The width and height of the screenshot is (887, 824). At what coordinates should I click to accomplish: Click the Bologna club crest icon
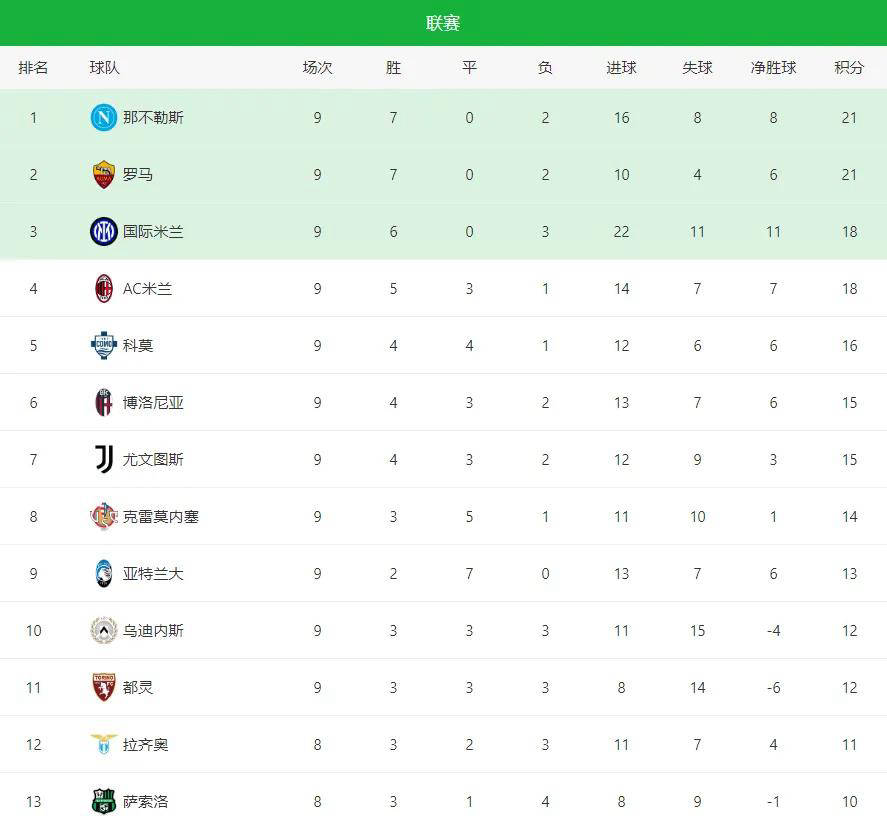[104, 403]
